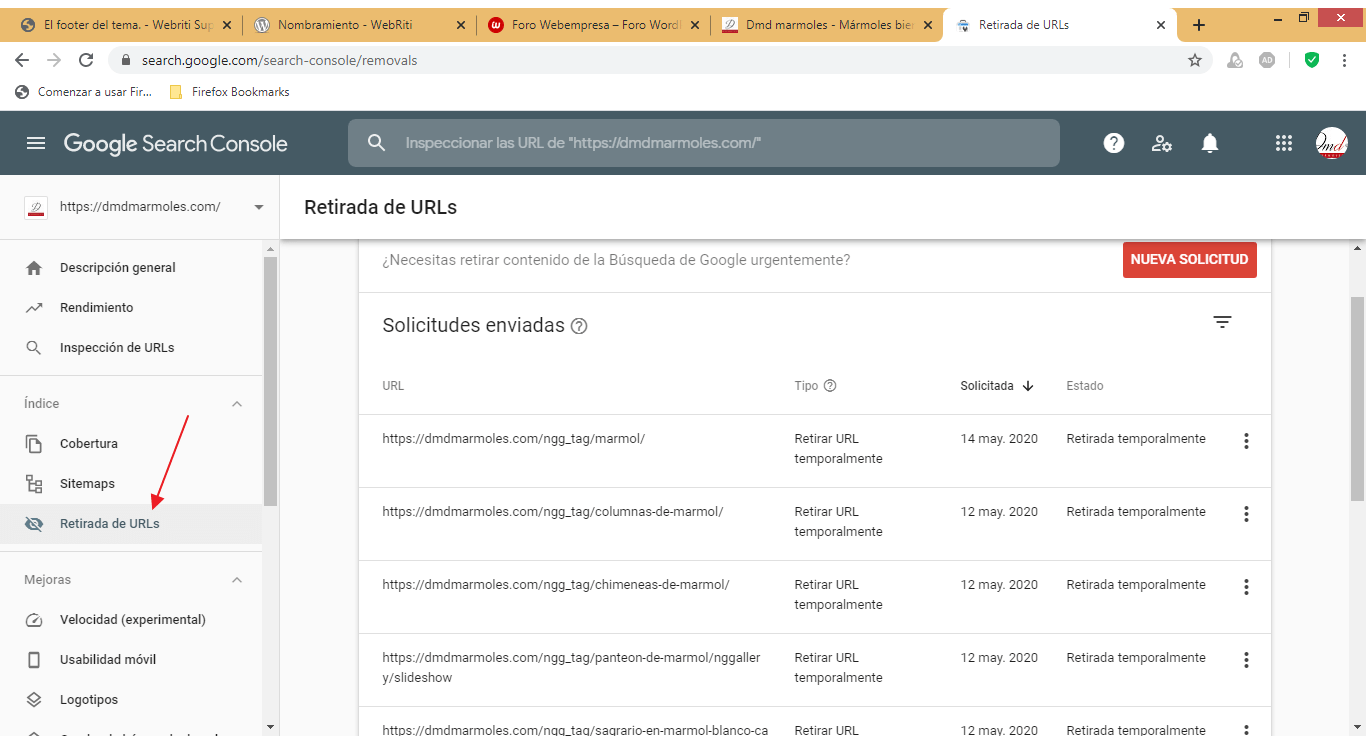Screen dimensions: 1366x736
Task: Switch to Dmd marmoles browser tab
Action: (825, 25)
